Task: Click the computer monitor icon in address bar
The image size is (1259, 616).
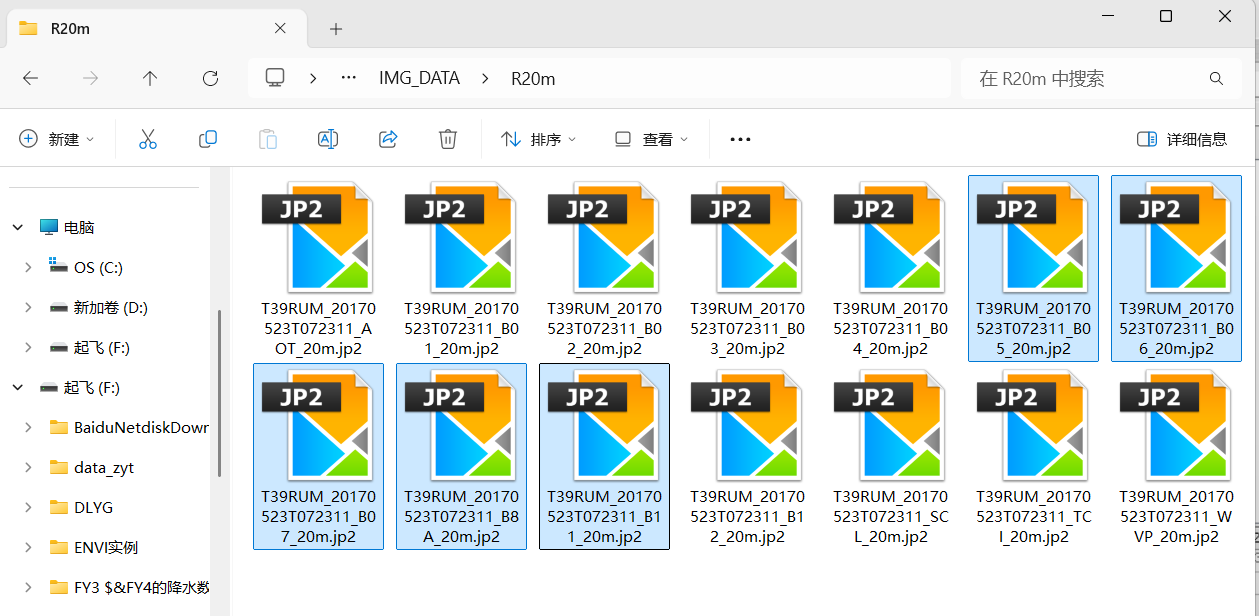Action: coord(275,78)
